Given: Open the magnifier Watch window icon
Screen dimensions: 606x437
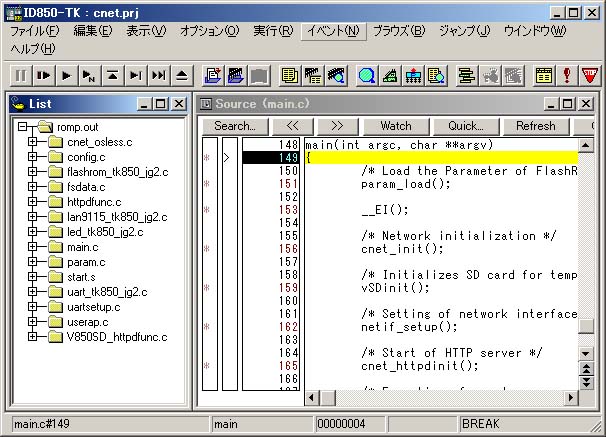Looking at the screenshot, I should (x=366, y=75).
